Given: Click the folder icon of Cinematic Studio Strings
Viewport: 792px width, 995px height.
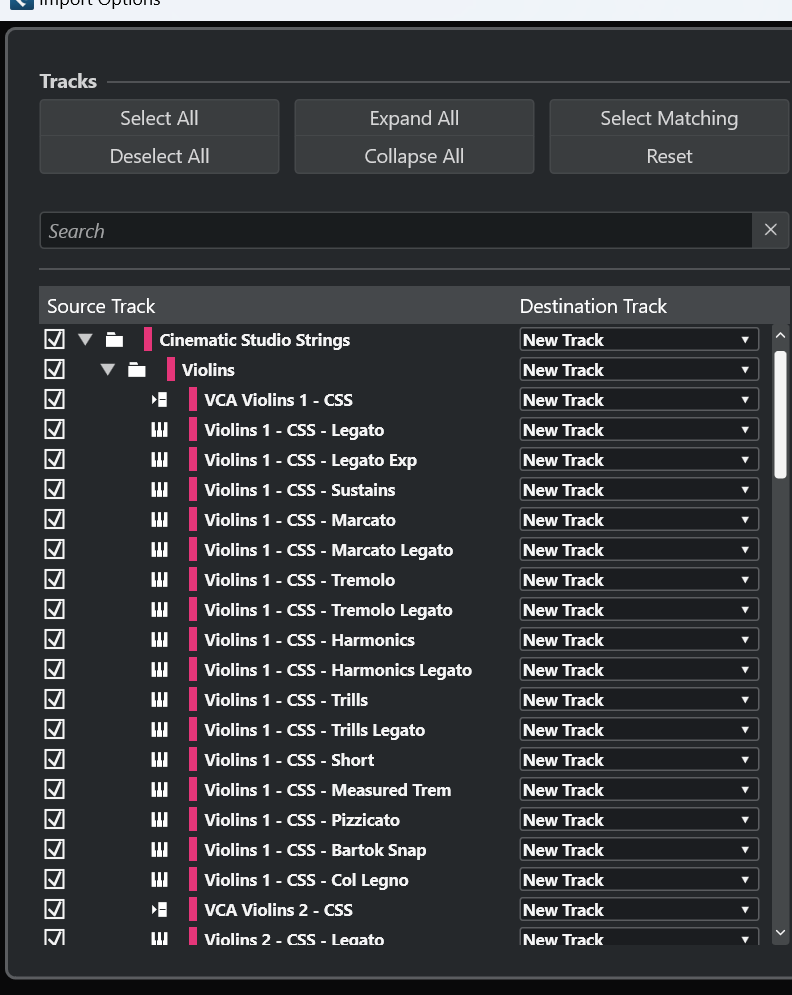Looking at the screenshot, I should [x=114, y=340].
